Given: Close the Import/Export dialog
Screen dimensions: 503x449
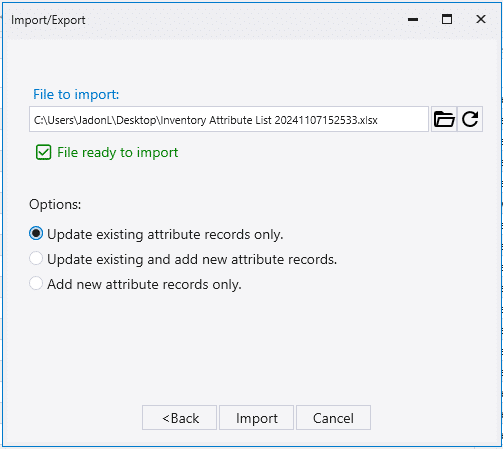Looking at the screenshot, I should [481, 20].
